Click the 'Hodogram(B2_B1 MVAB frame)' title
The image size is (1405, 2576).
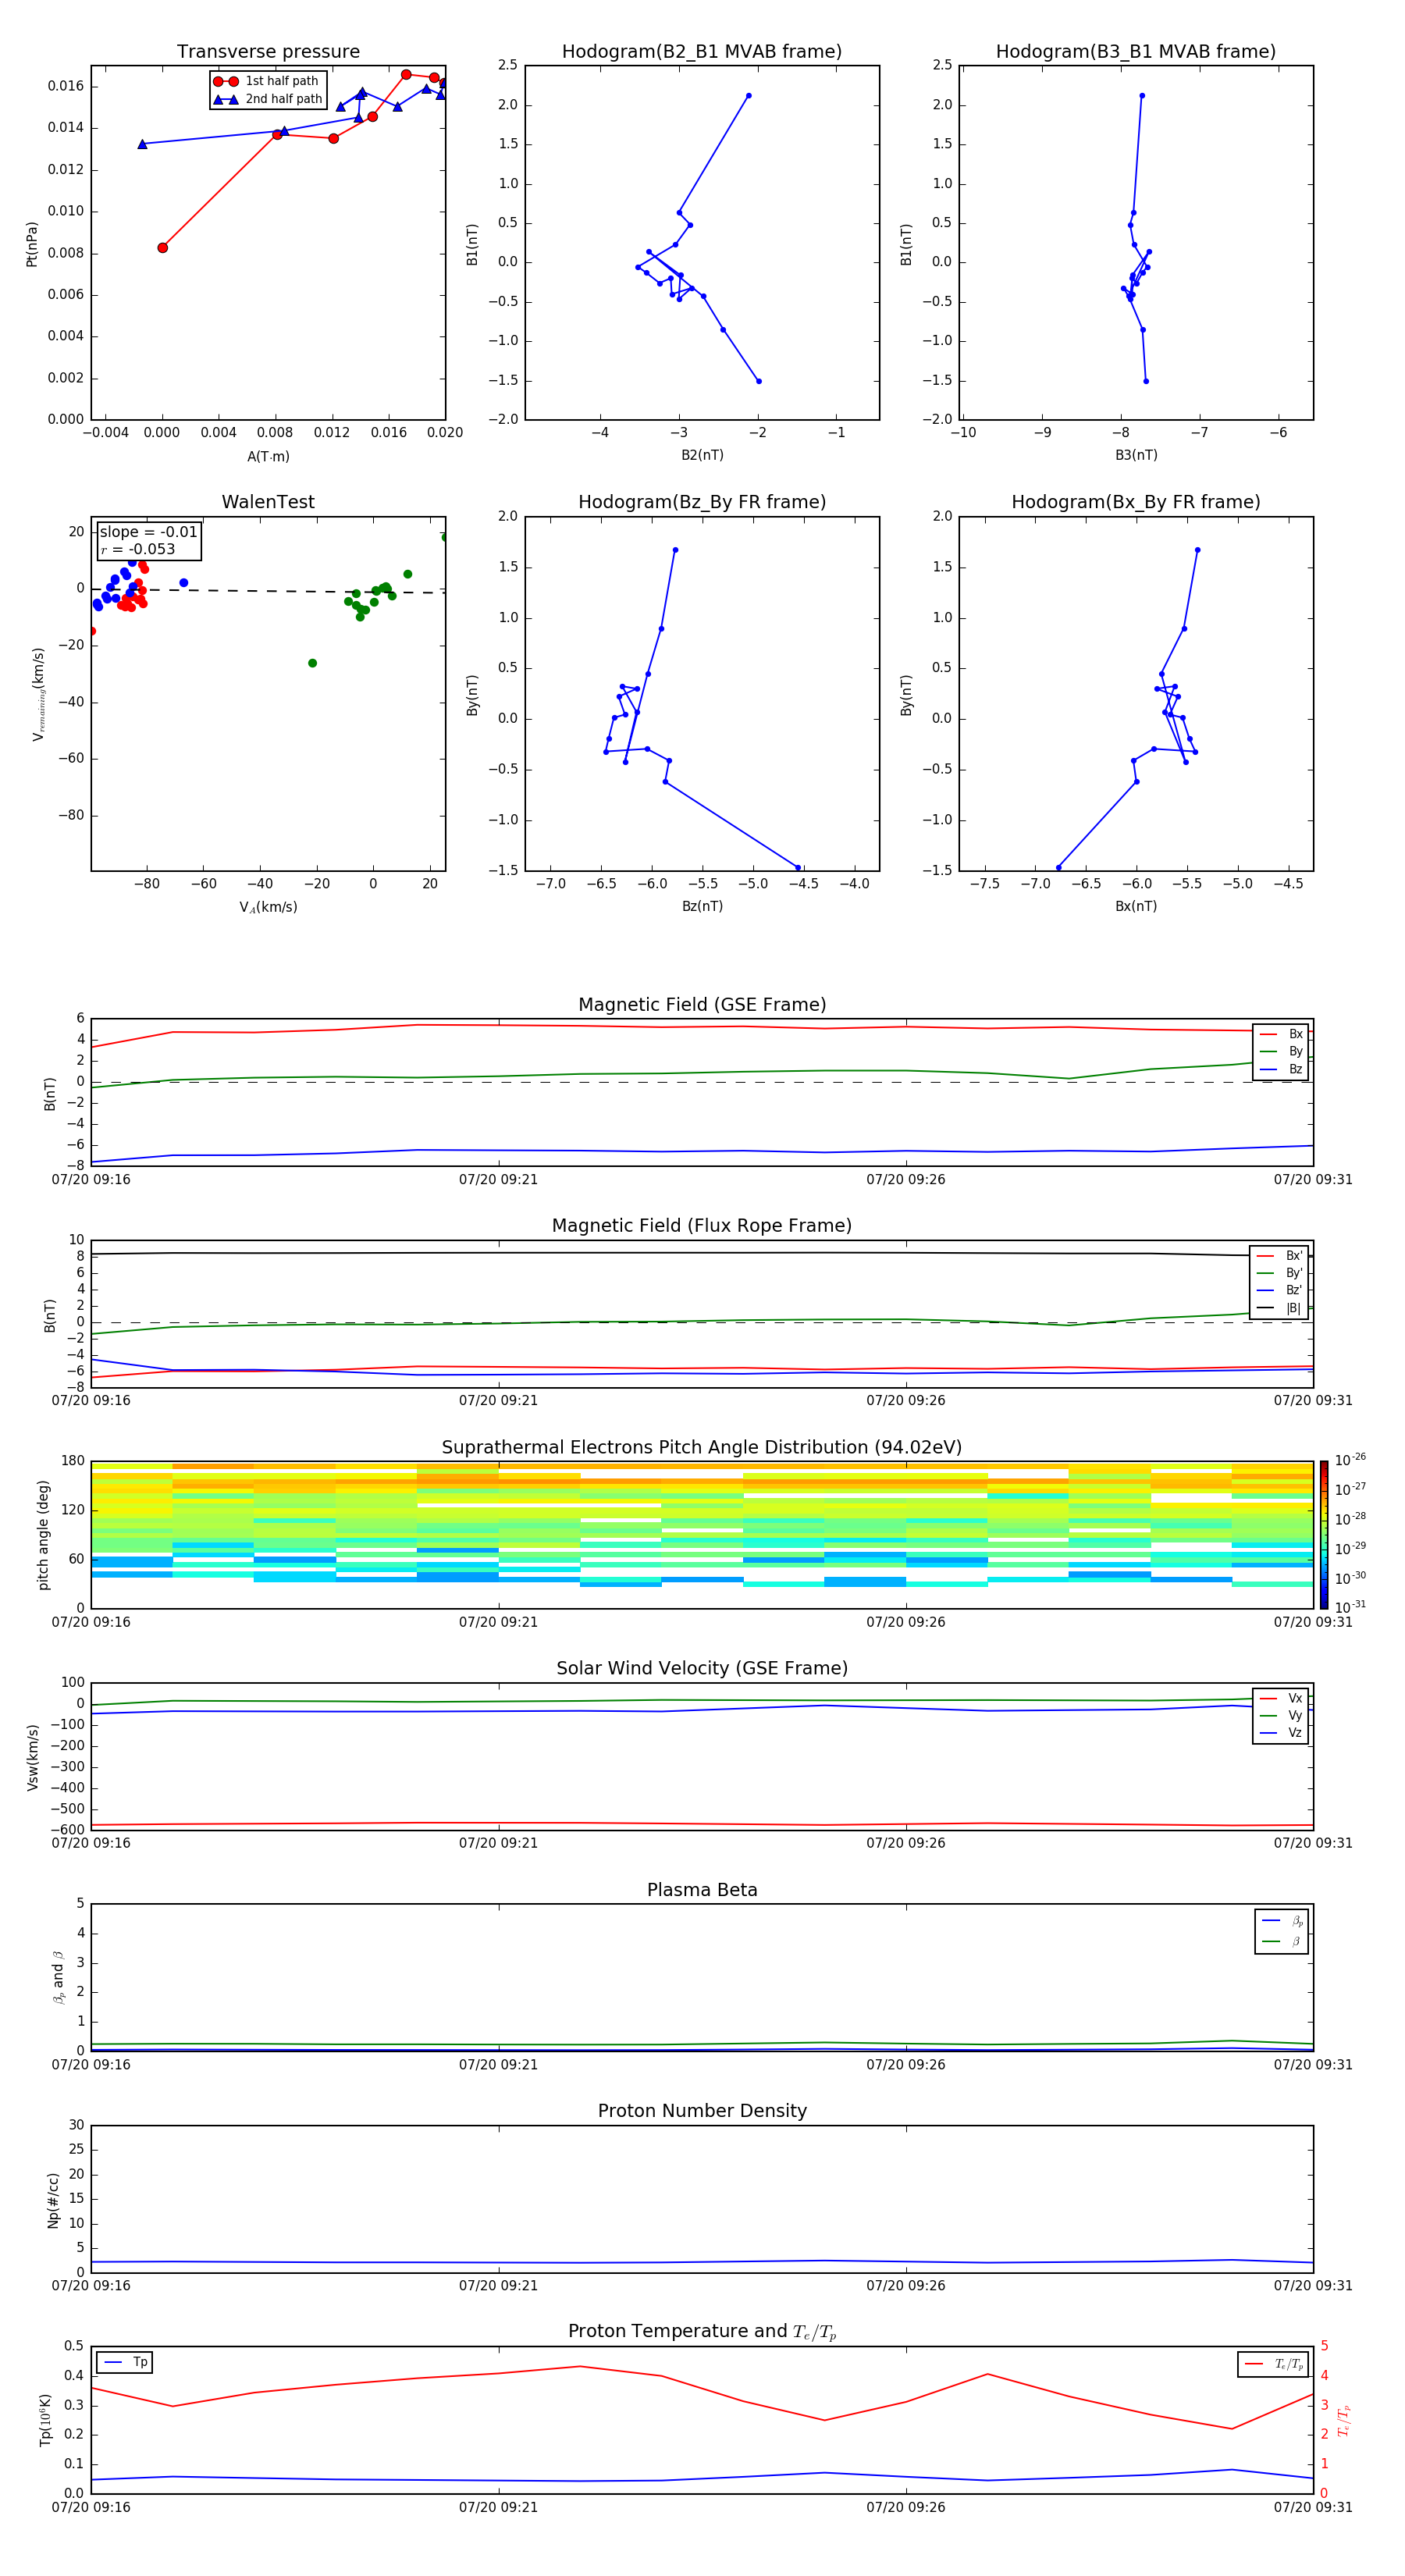pos(702,51)
